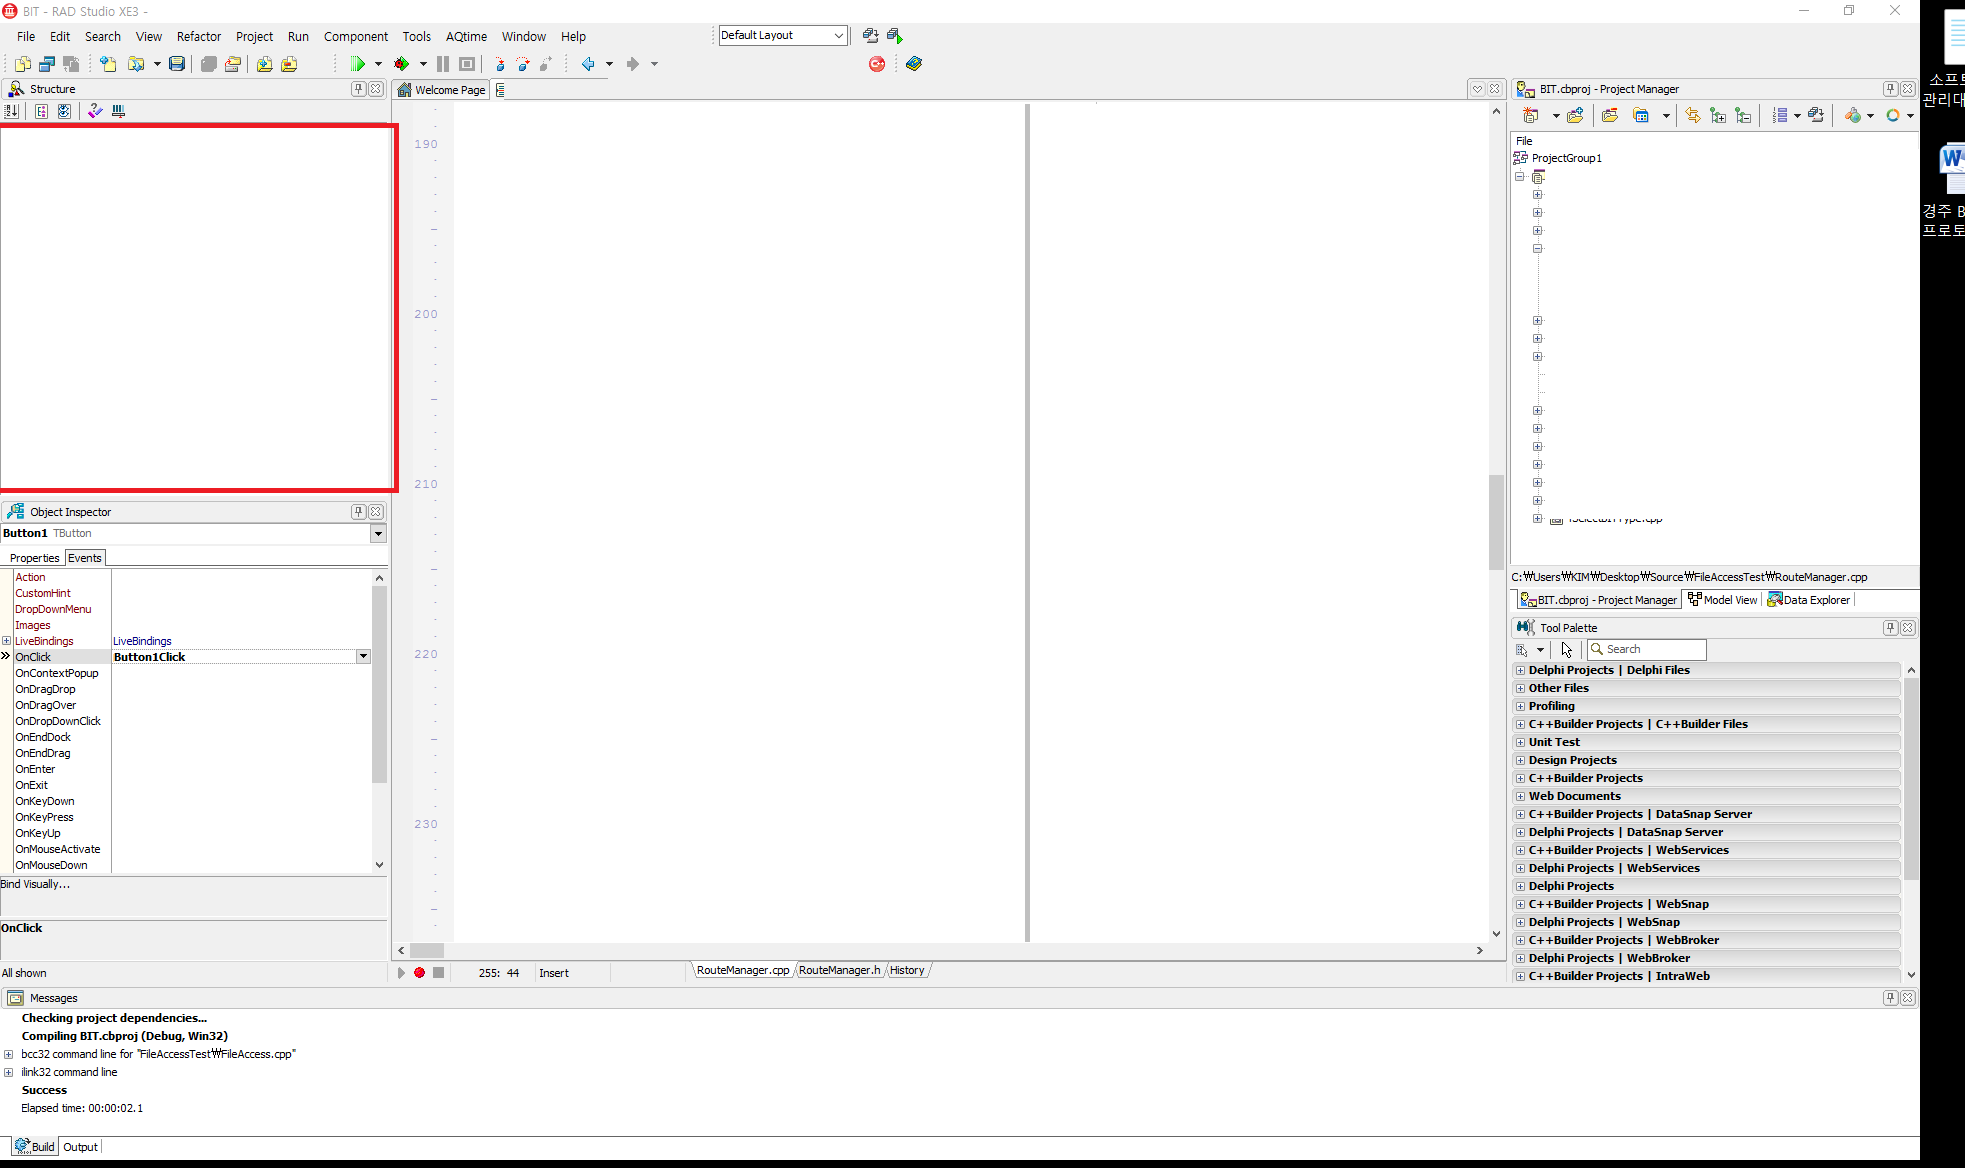The width and height of the screenshot is (1965, 1168).
Task: Click the Help contents book icon
Action: (914, 64)
